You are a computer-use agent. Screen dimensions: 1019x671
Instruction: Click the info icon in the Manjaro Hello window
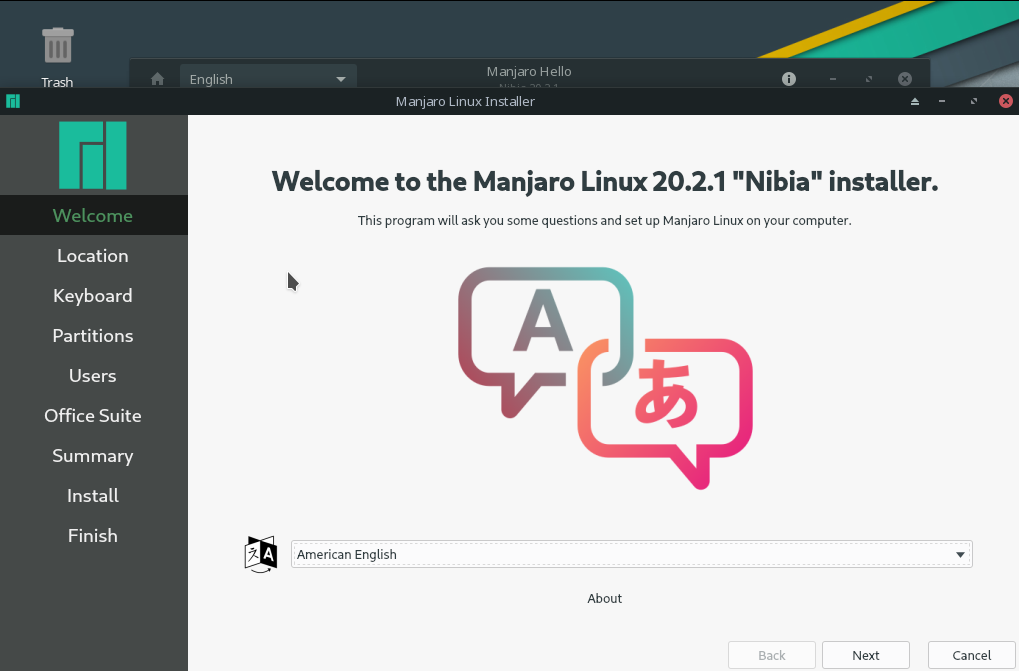(x=788, y=78)
